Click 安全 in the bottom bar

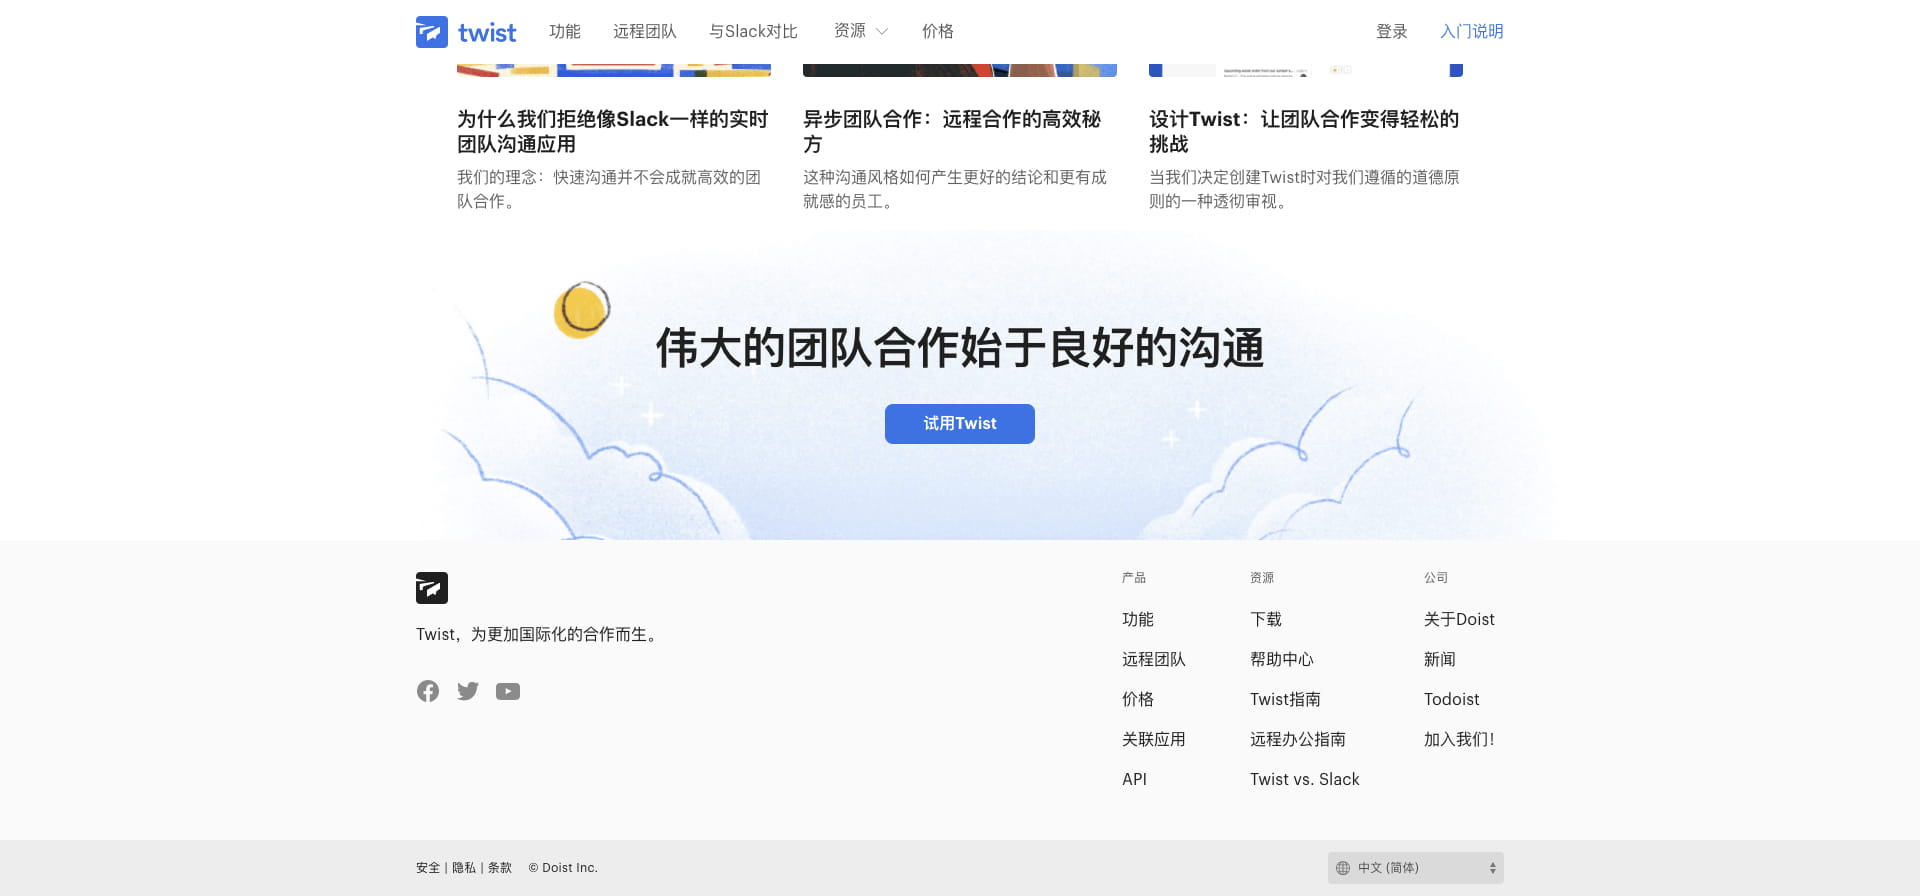pos(428,868)
